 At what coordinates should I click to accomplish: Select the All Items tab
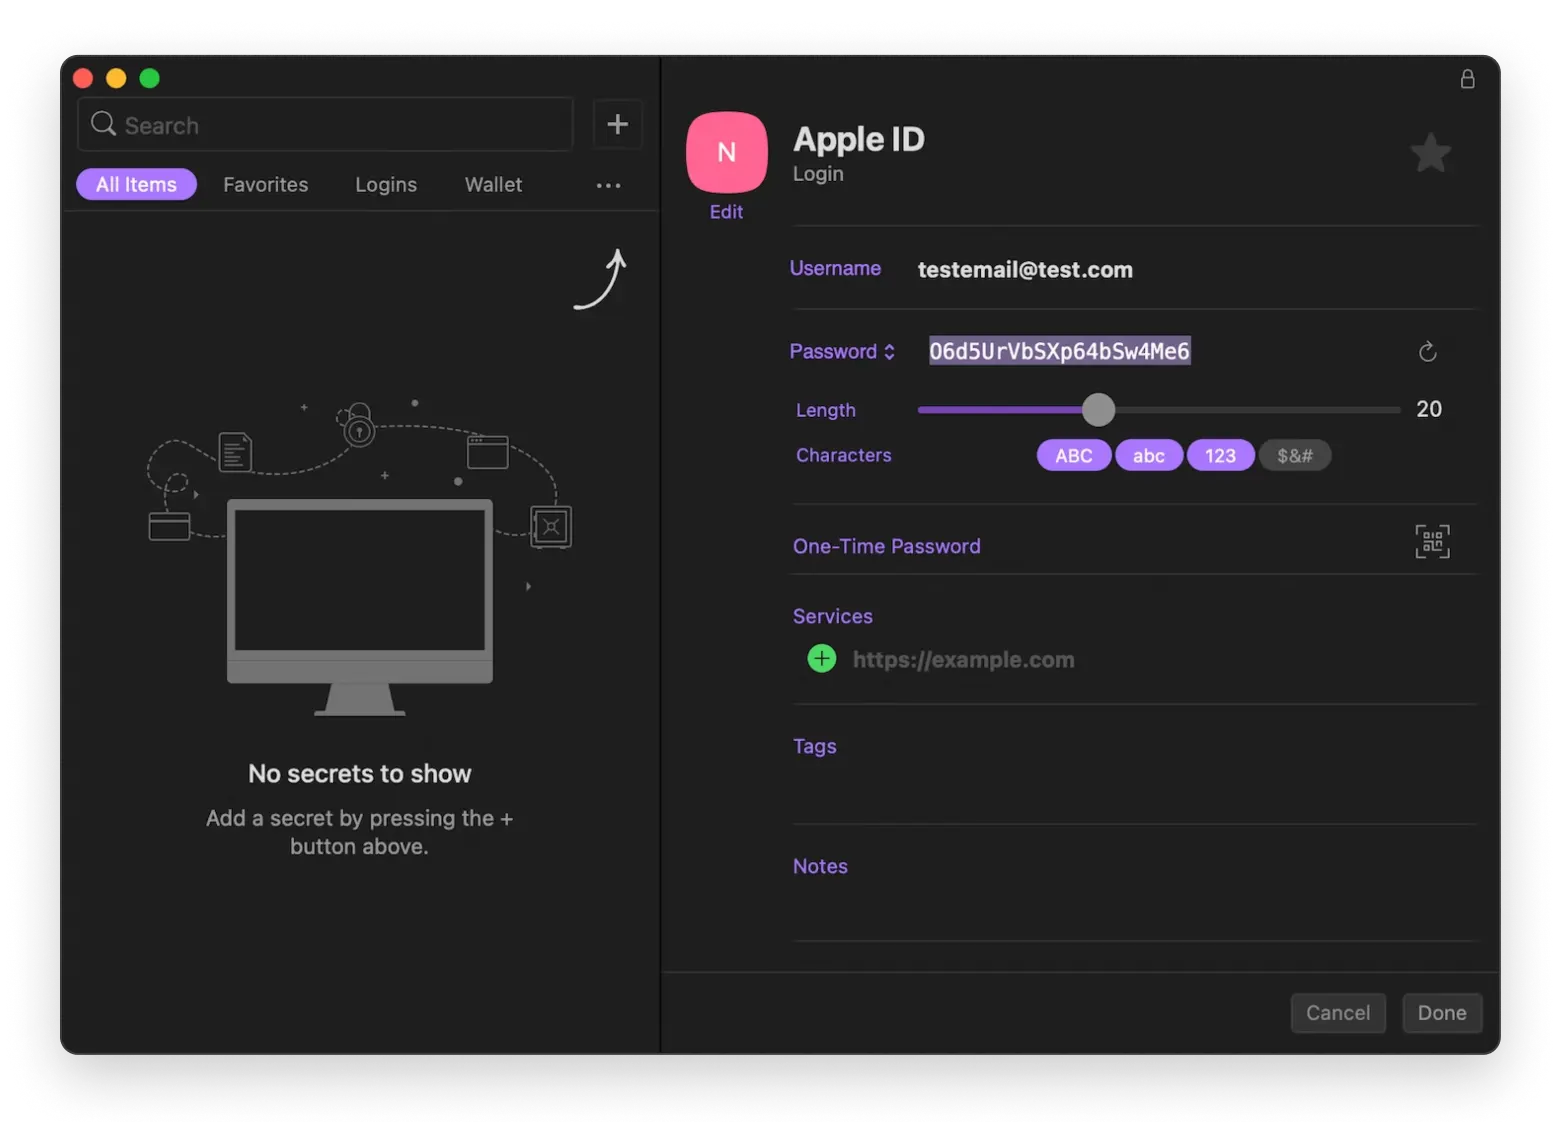pos(136,184)
